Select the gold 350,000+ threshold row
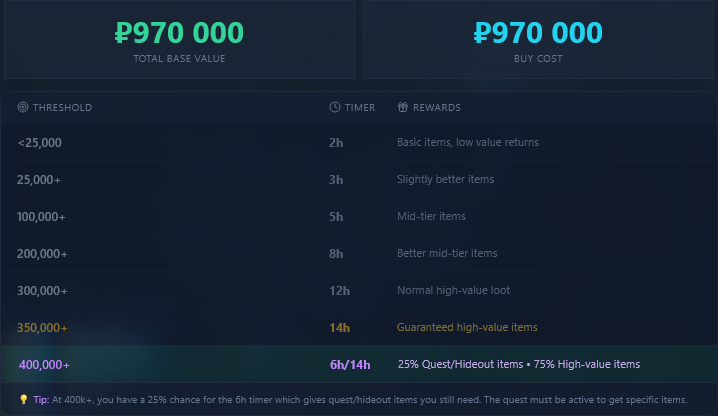This screenshot has width=718, height=416. tap(359, 328)
